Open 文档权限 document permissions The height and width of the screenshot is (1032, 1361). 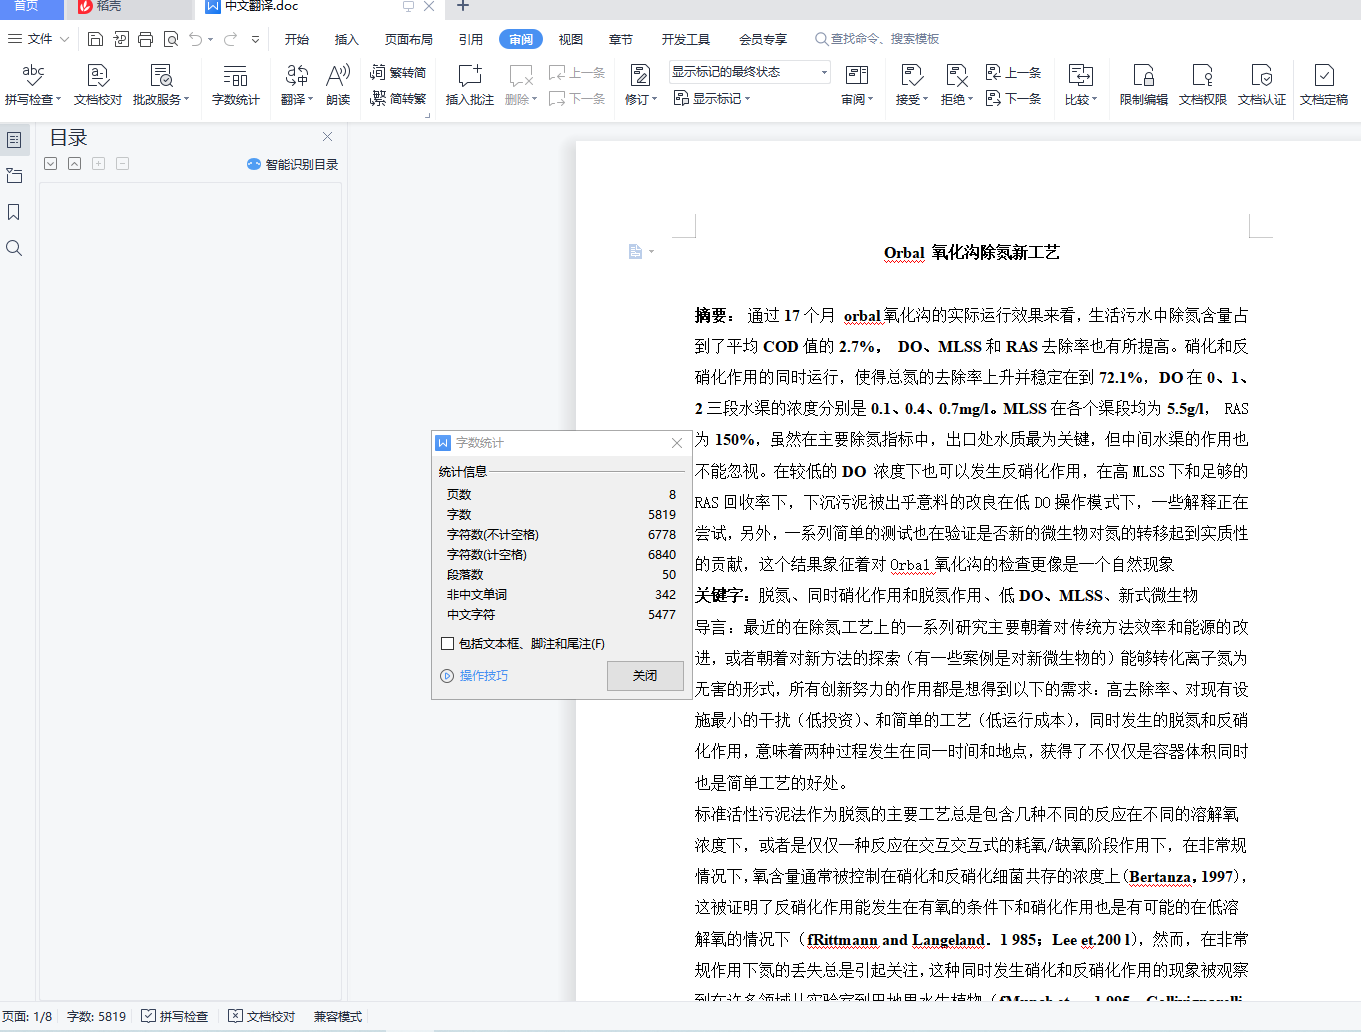(x=1202, y=84)
